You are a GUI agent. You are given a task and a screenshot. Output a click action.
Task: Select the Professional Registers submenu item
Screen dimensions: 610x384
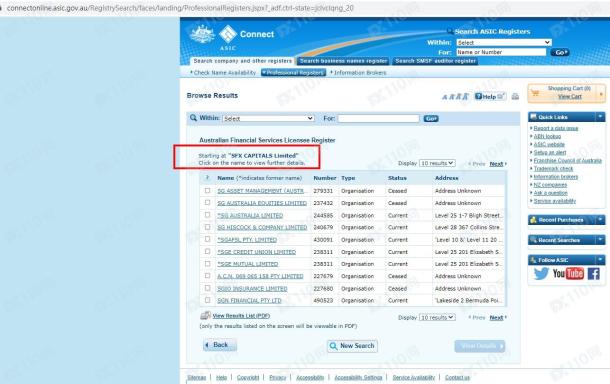tap(294, 73)
